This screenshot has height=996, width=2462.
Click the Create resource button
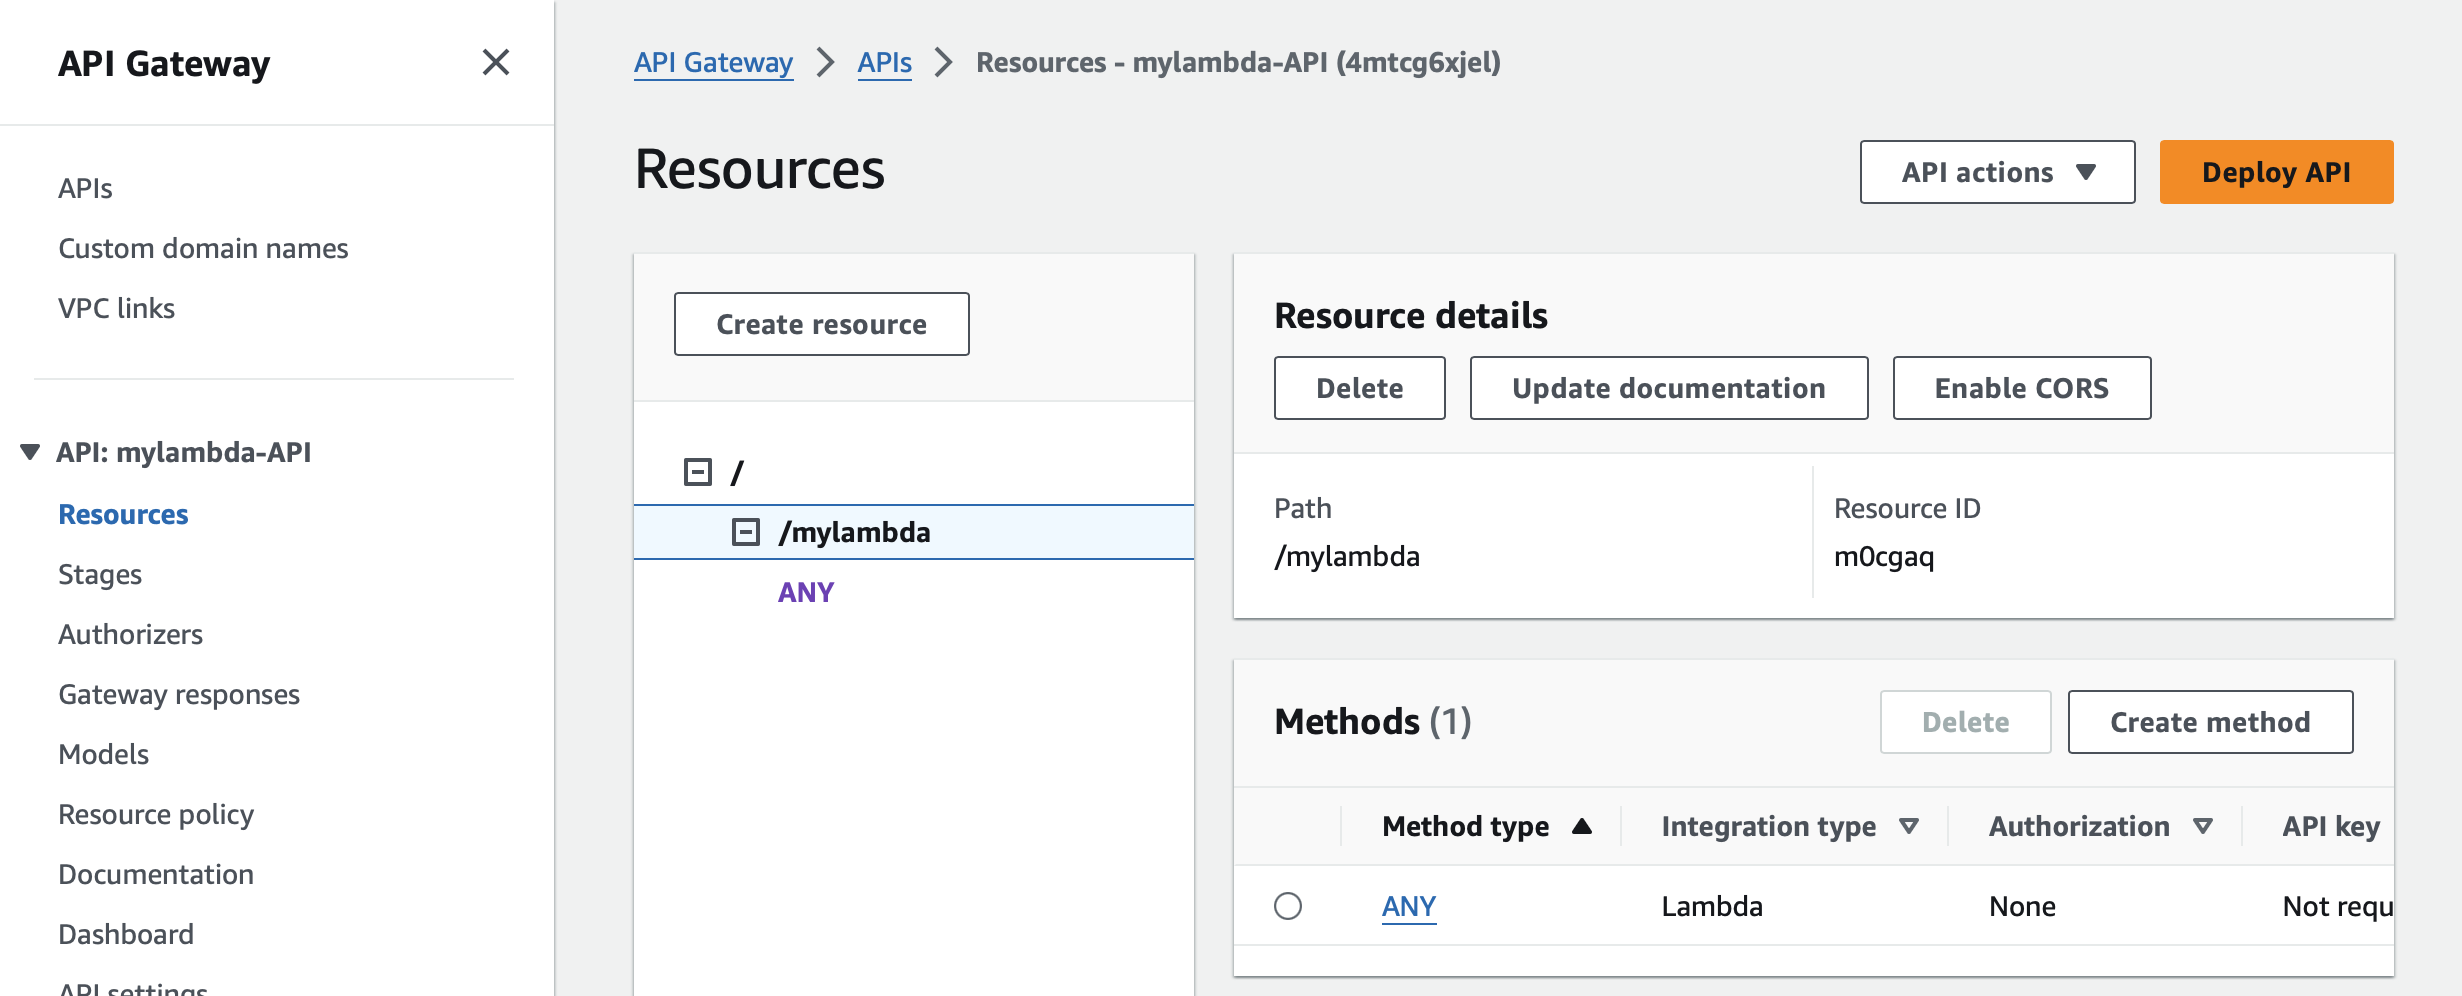(821, 324)
